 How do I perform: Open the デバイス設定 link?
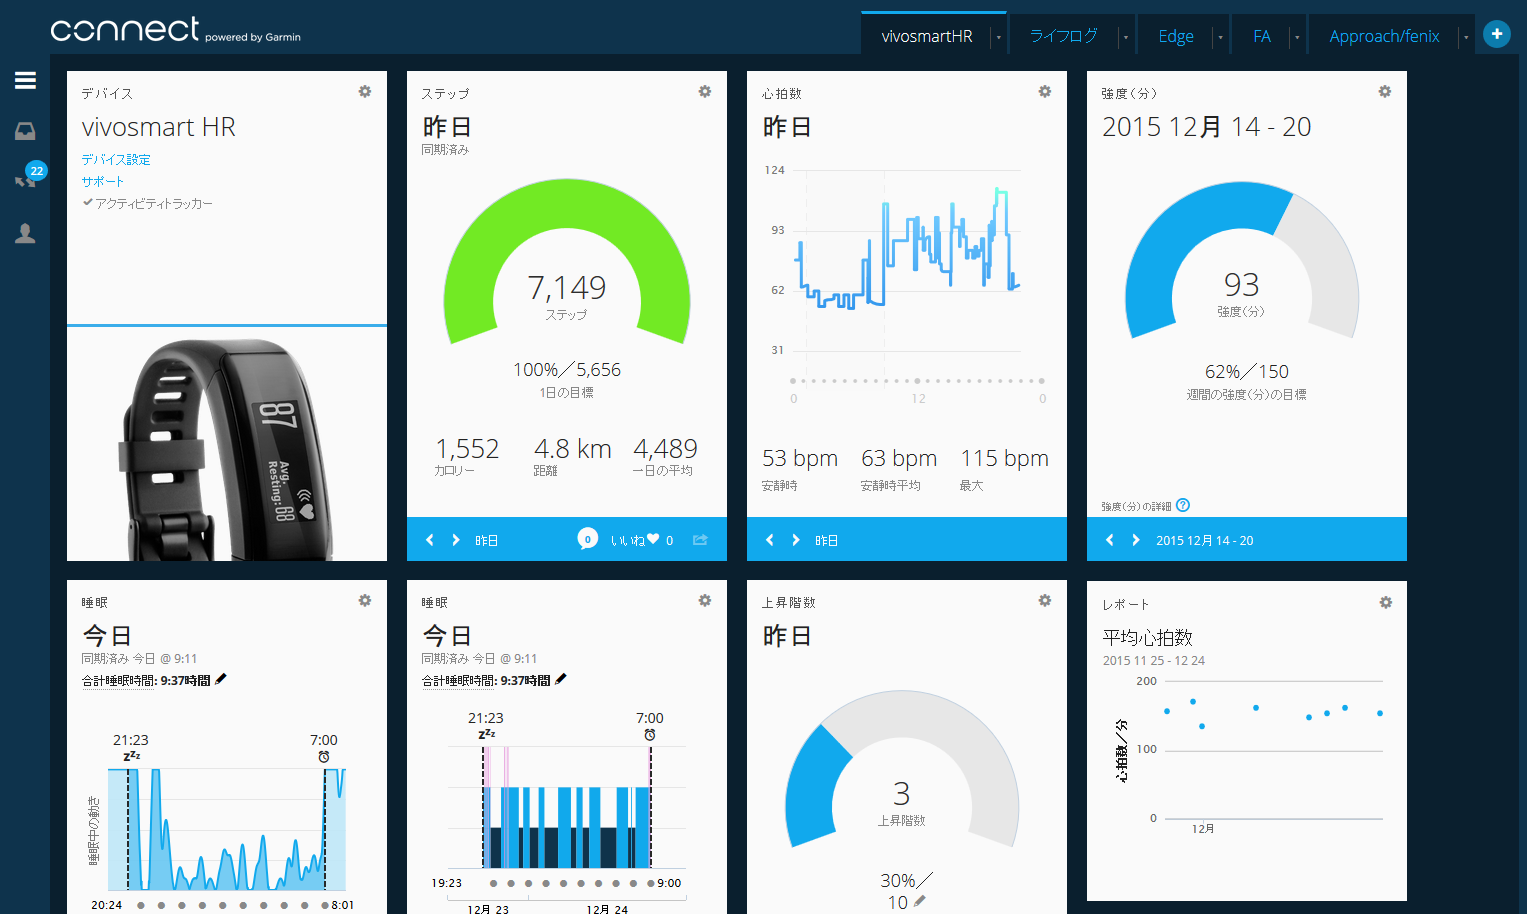pyautogui.click(x=116, y=159)
